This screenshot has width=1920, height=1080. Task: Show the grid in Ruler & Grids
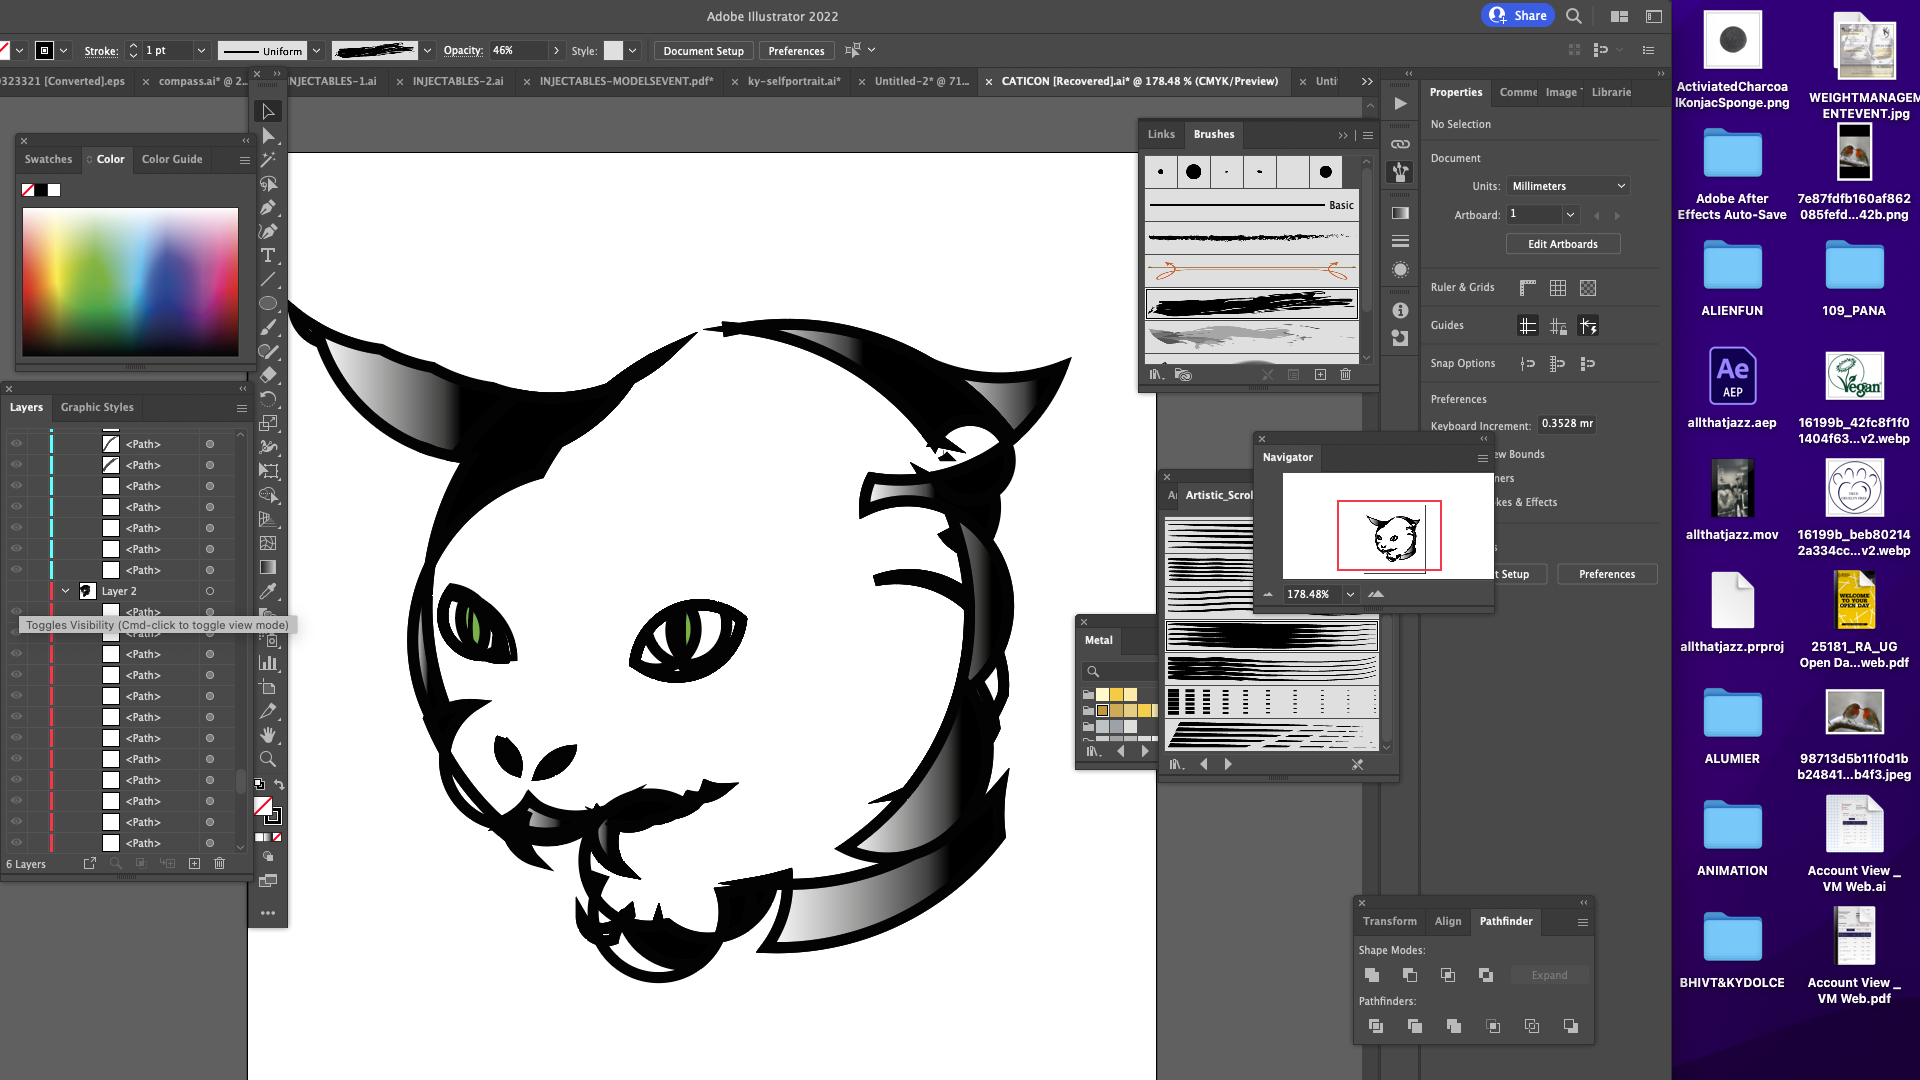coord(1558,288)
